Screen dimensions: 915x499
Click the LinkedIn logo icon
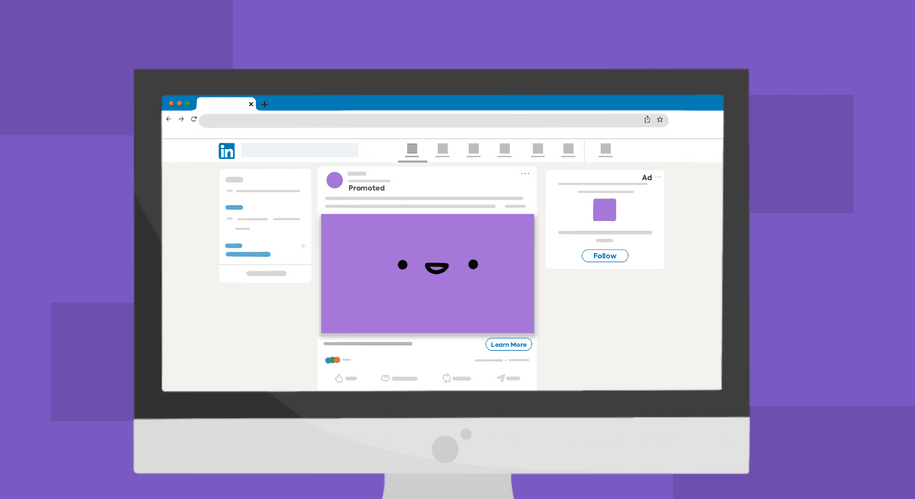[x=227, y=151]
